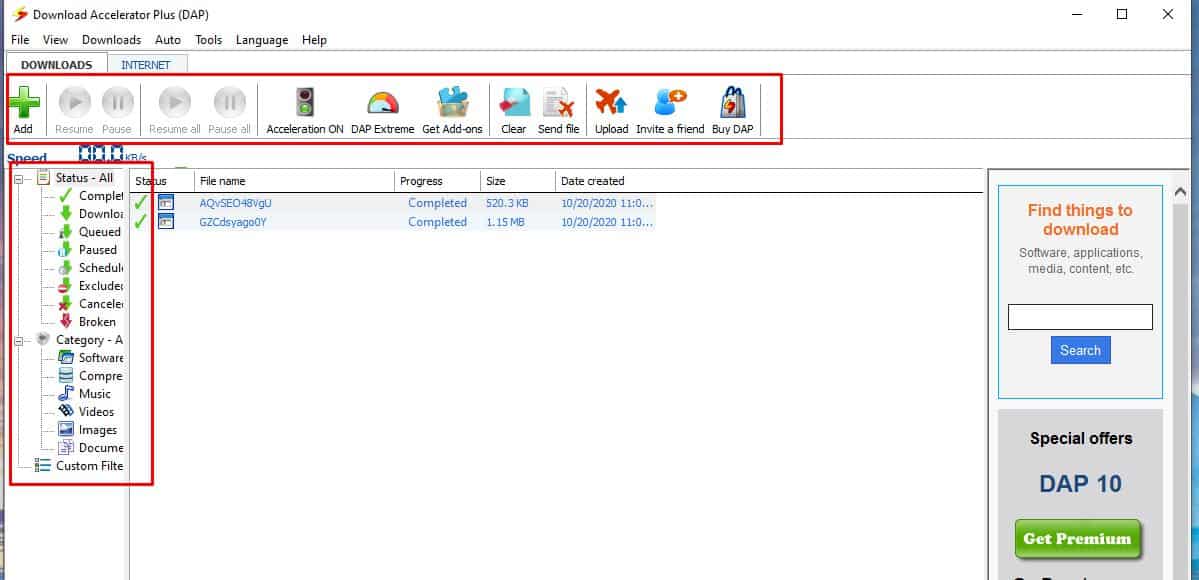Click the search box under Find things to download

[1080, 317]
